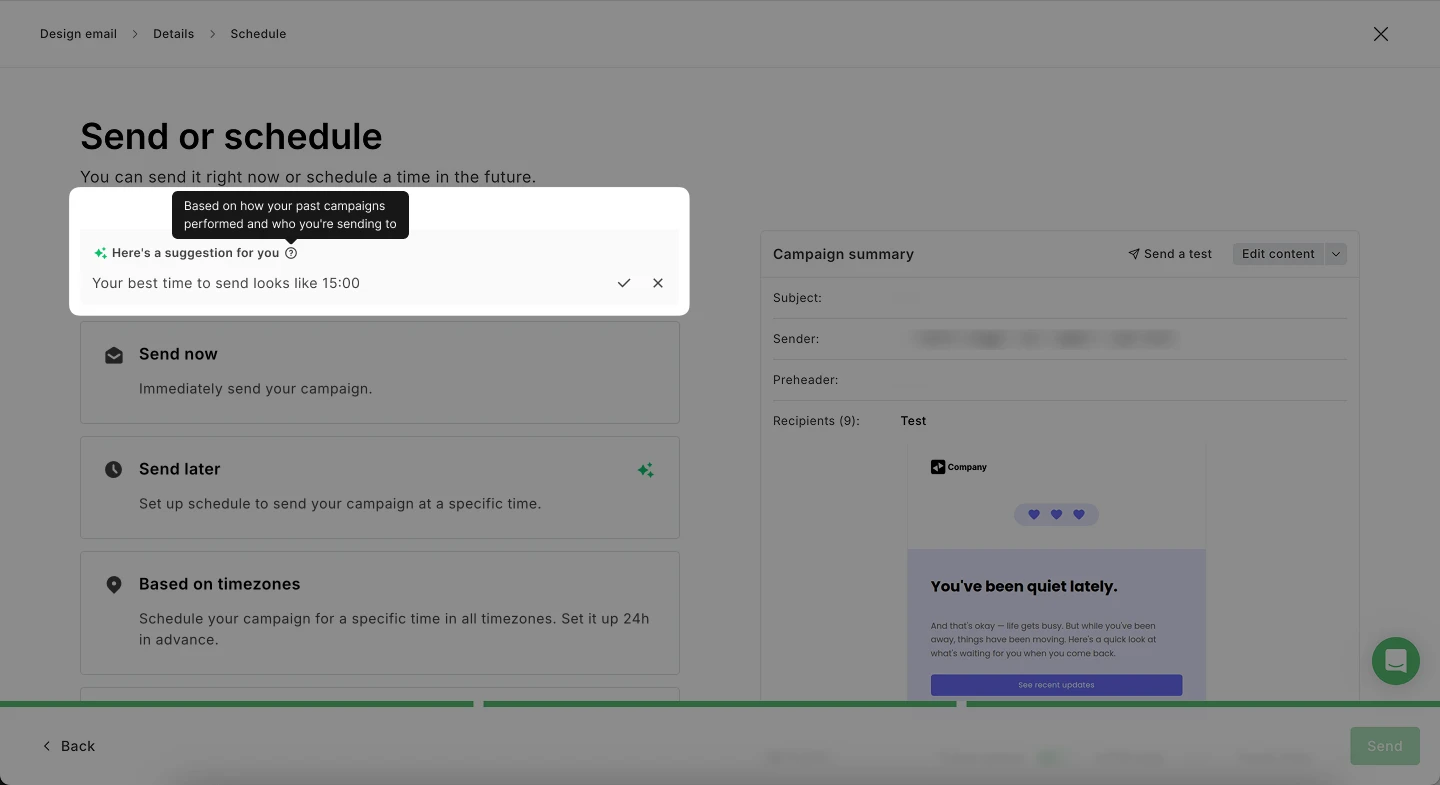The height and width of the screenshot is (785, 1440).
Task: Select the Send now option
Action: pos(380,372)
